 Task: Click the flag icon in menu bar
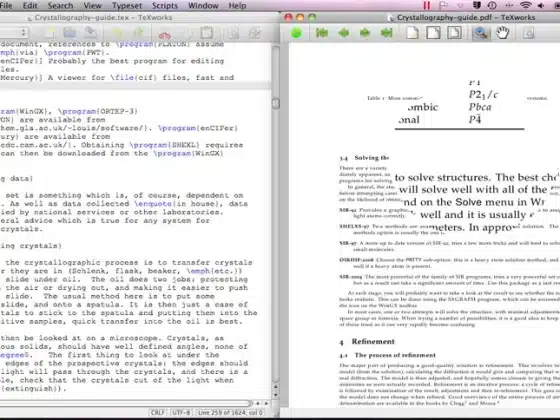443,5
